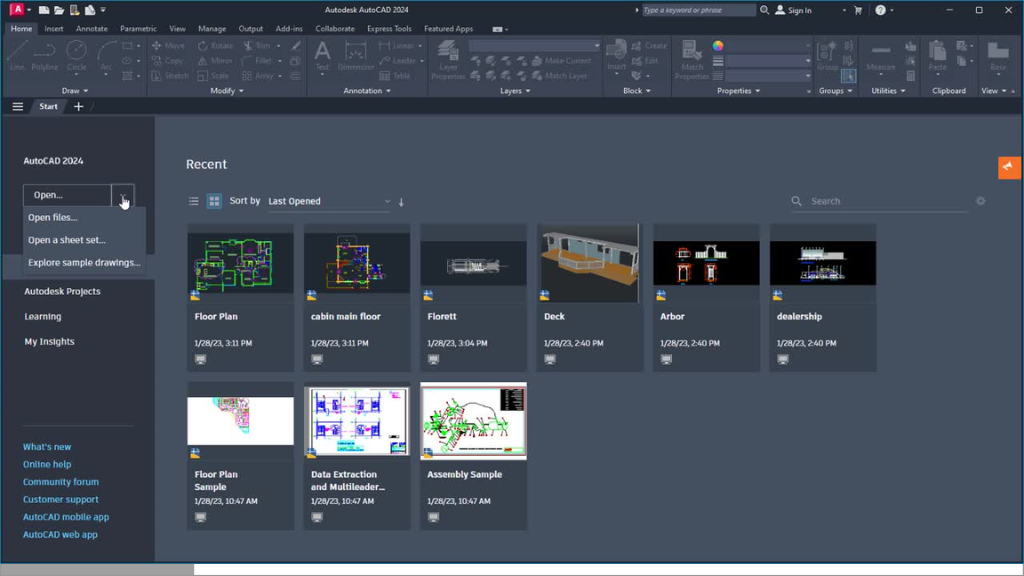Select the Polyline tool
The image size is (1024, 576).
(x=44, y=55)
